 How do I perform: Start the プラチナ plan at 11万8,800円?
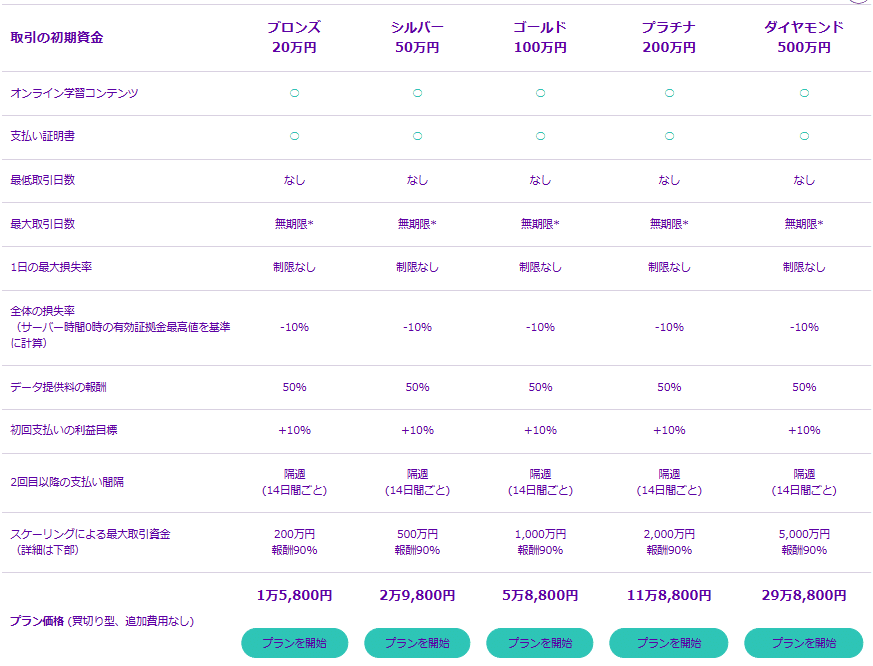[669, 643]
